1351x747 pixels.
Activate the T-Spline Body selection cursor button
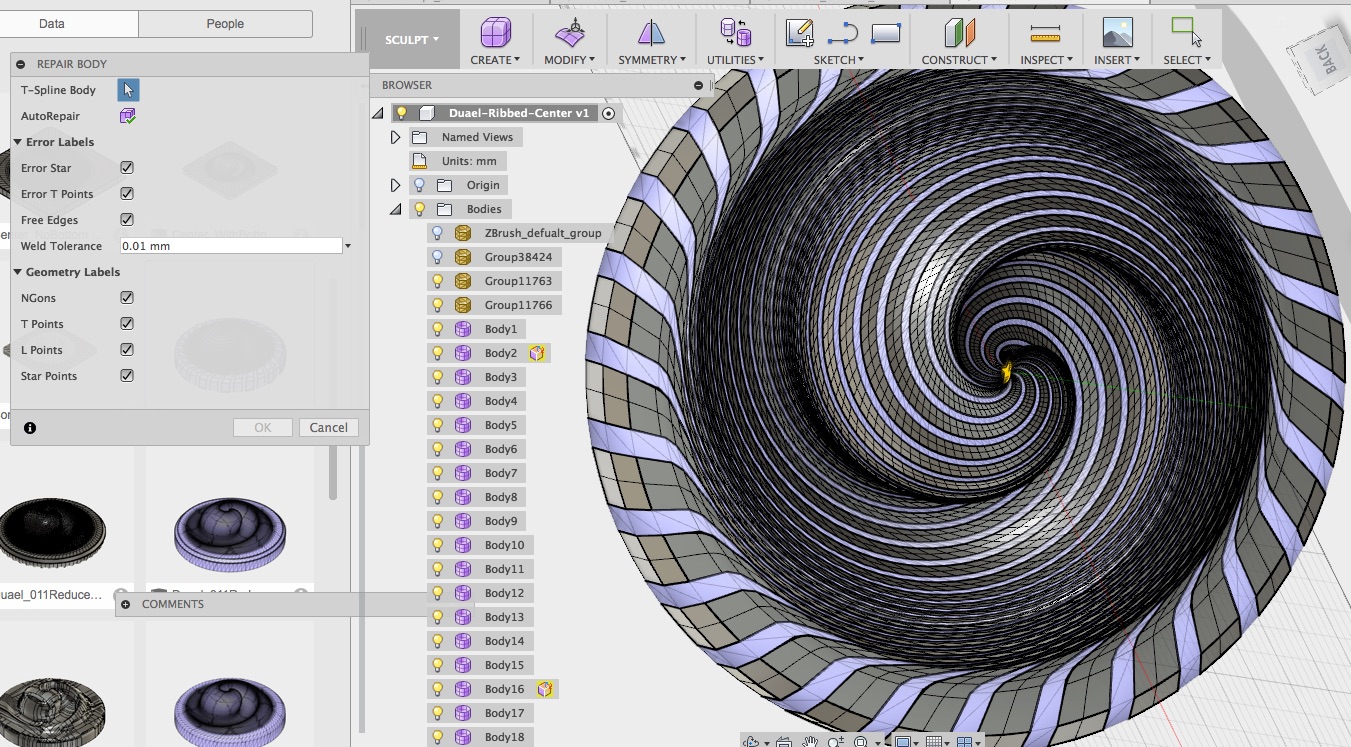(128, 90)
